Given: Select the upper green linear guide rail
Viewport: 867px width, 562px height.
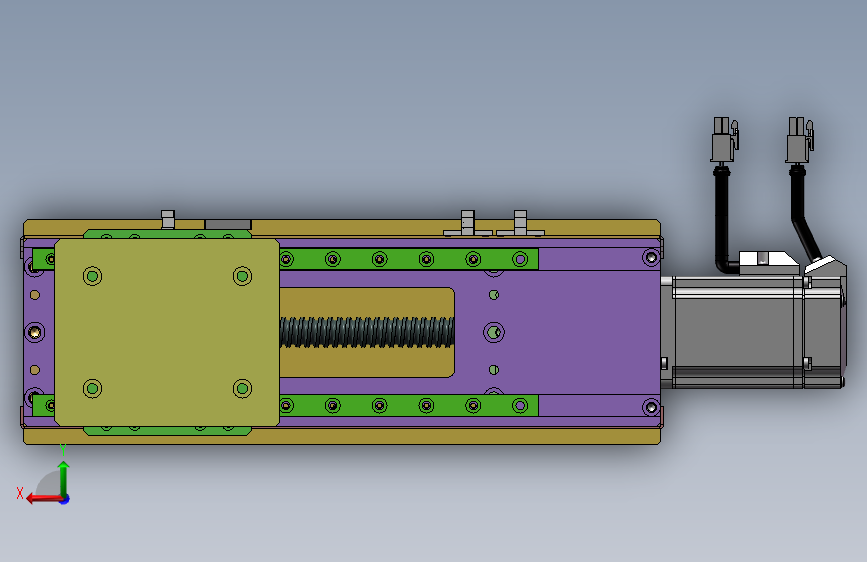Looking at the screenshot, I should [x=409, y=259].
